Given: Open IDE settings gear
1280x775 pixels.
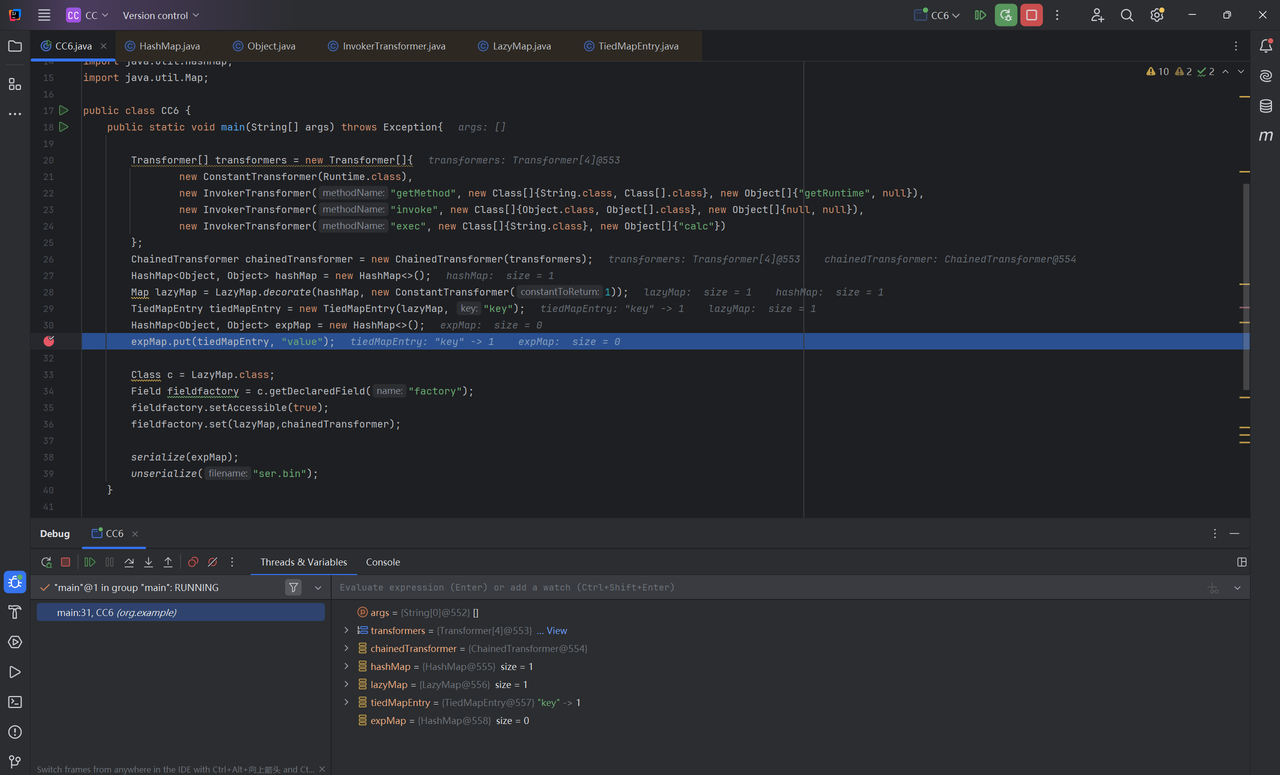Looking at the screenshot, I should (1157, 15).
